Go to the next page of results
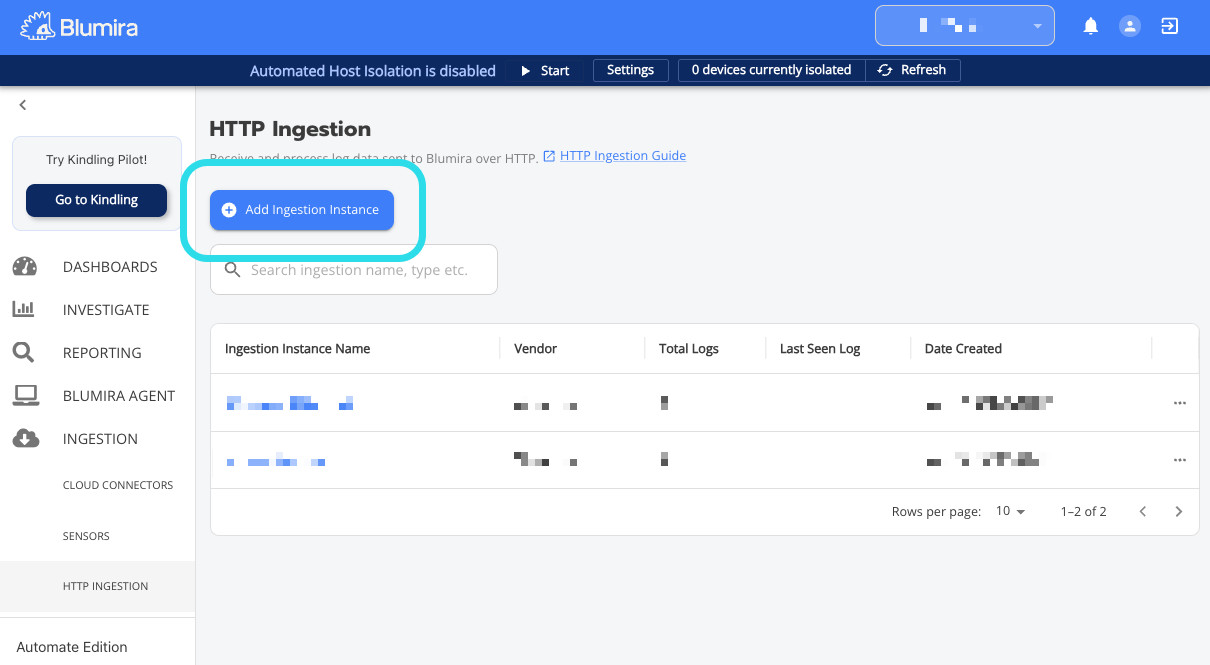This screenshot has height=665, width=1210. [1179, 511]
